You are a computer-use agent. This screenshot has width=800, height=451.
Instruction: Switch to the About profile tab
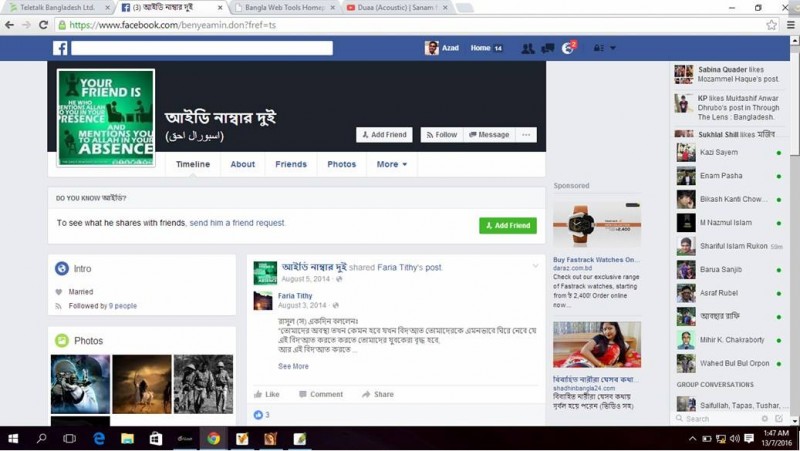[242, 164]
